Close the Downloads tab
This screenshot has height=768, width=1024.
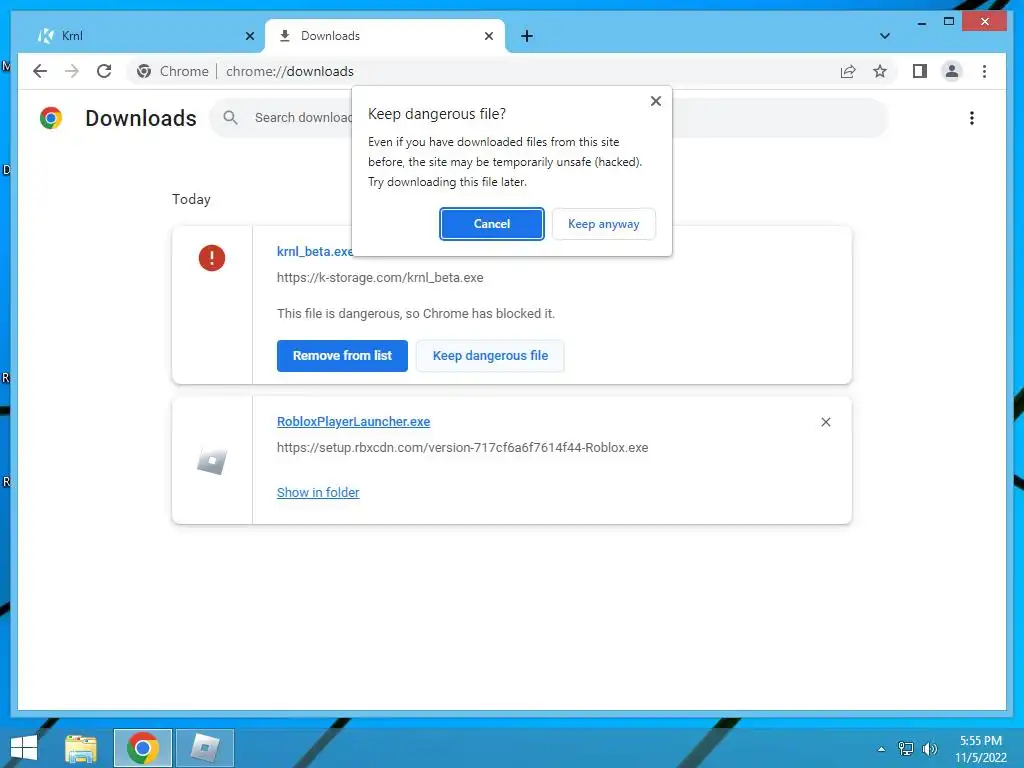click(488, 37)
